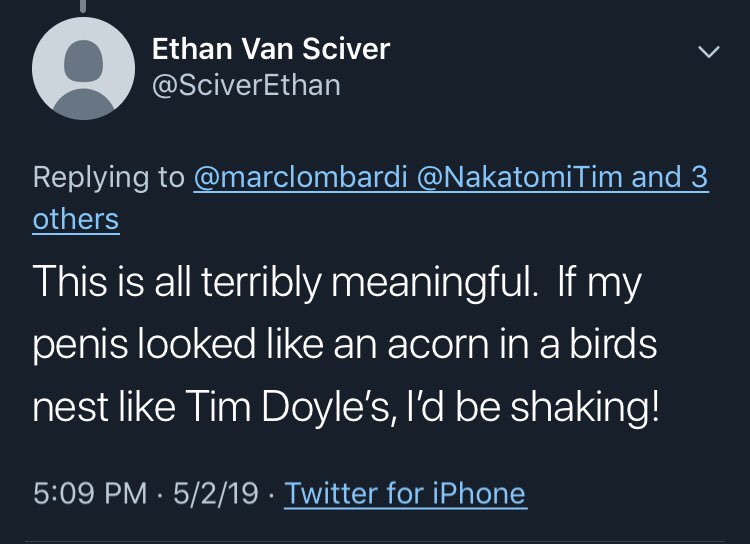Select the tweet text 'This is all terribly meaningful'
The image size is (750, 544).
point(285,282)
